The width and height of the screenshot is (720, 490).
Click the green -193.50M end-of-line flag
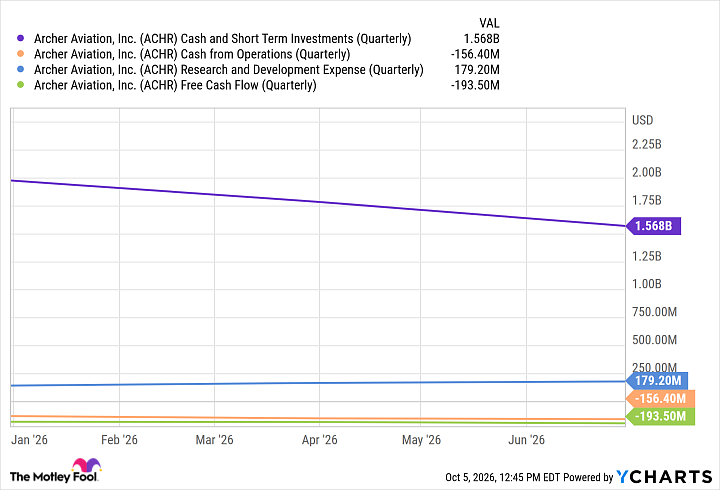click(x=660, y=417)
